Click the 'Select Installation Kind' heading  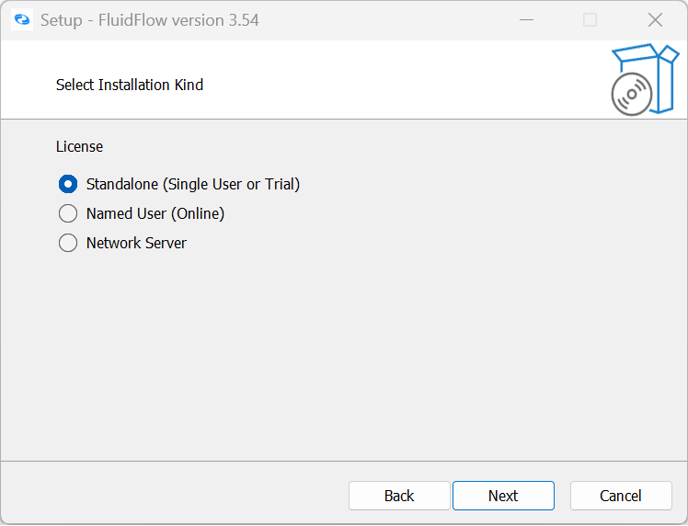(129, 85)
